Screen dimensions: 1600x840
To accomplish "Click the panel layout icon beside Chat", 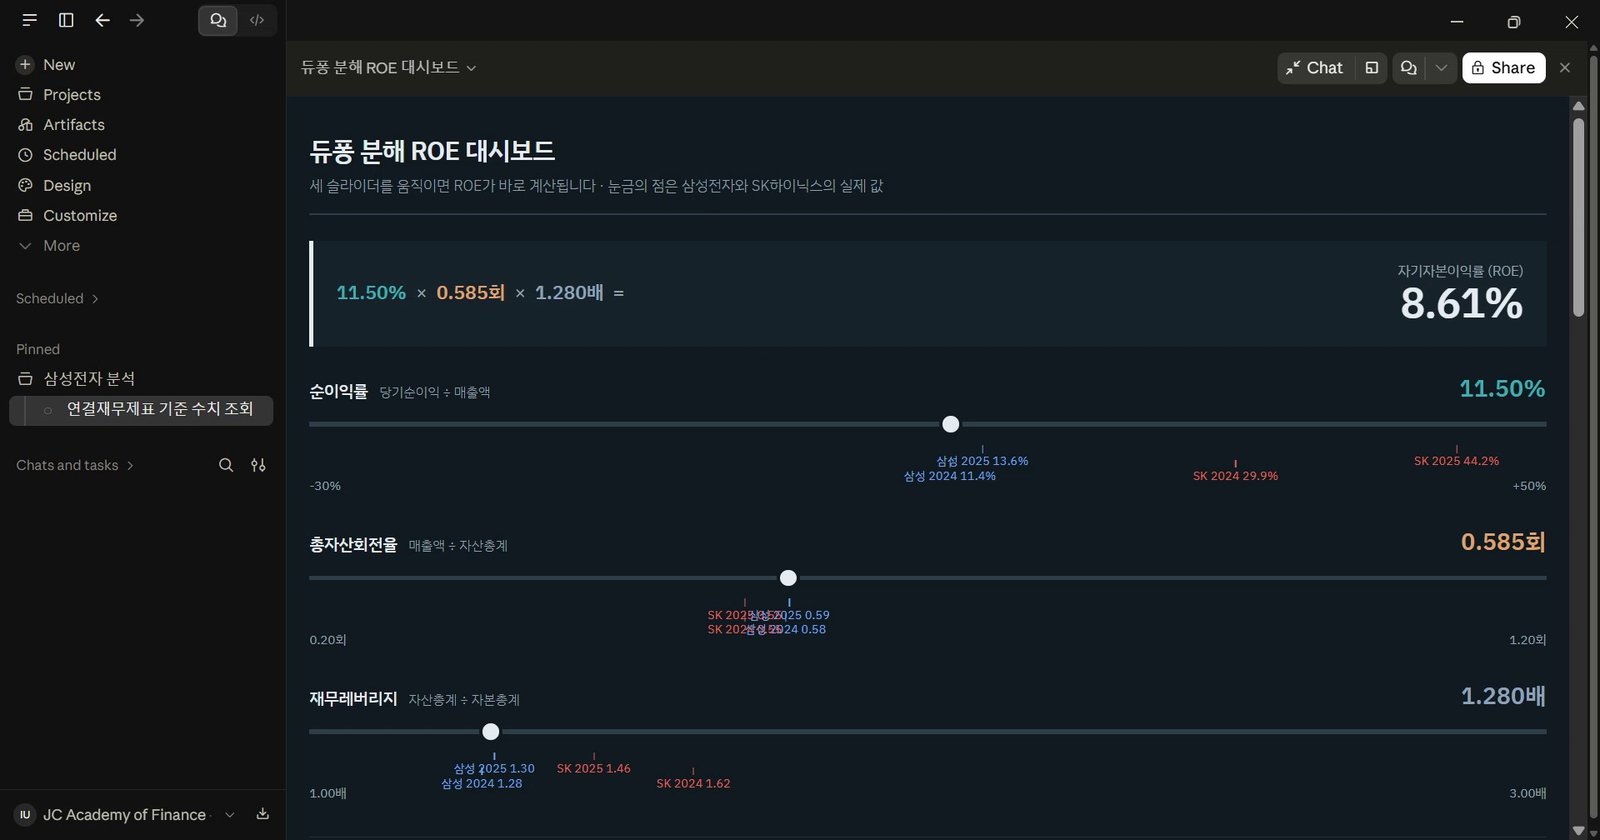I will (x=1372, y=68).
